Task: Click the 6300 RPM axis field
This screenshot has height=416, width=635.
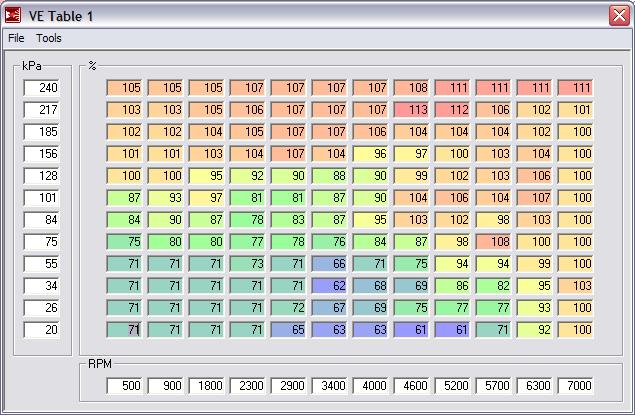Action: 535,386
